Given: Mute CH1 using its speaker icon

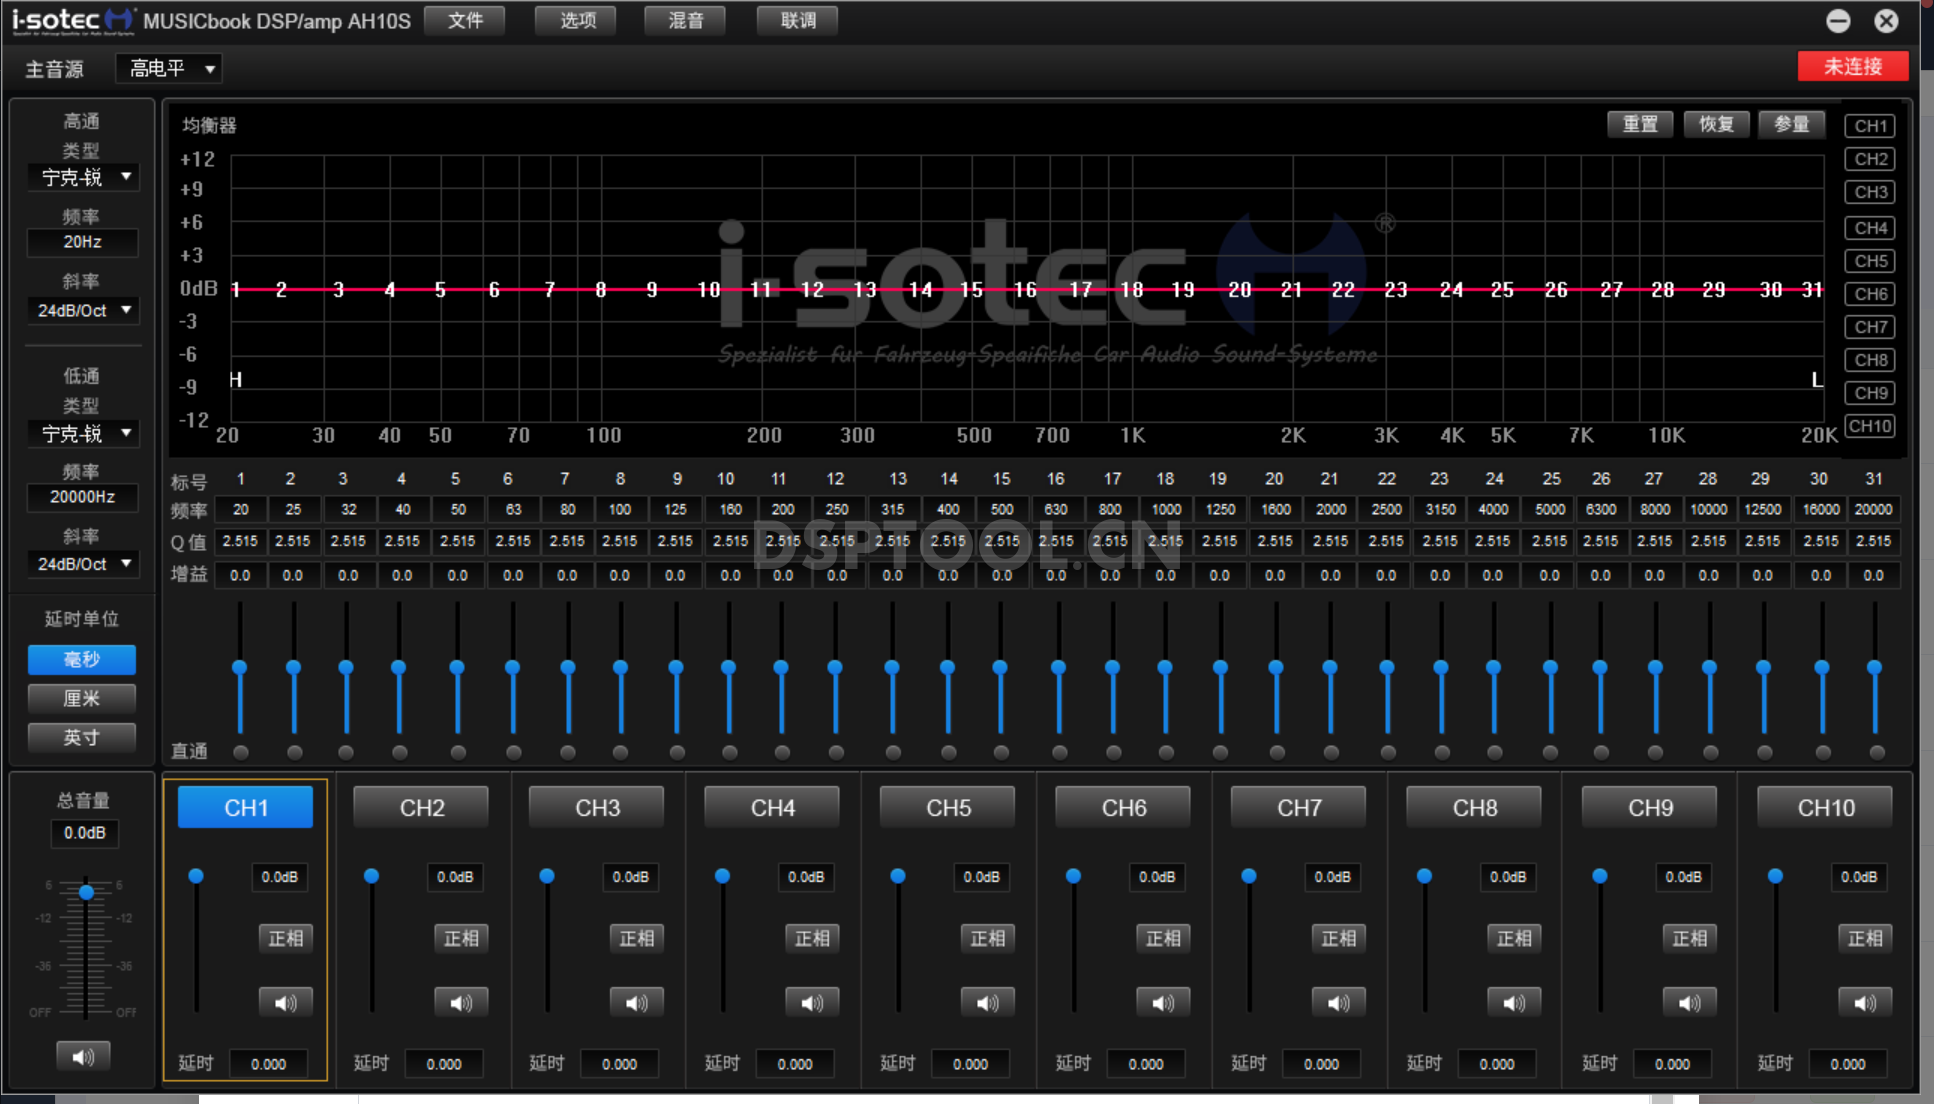Looking at the screenshot, I should (x=285, y=1002).
